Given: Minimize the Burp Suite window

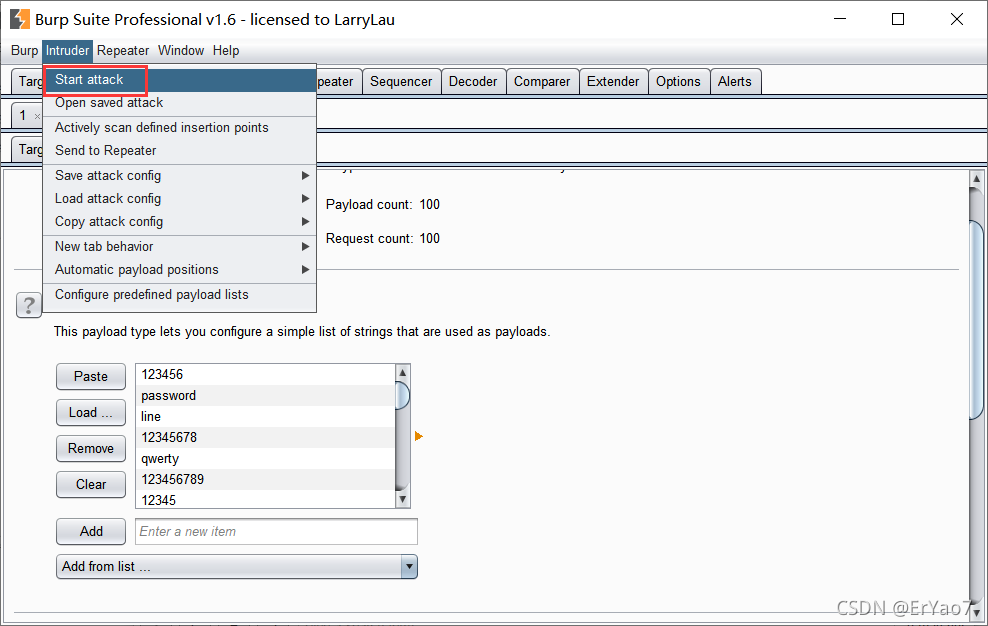Looking at the screenshot, I should [x=840, y=20].
